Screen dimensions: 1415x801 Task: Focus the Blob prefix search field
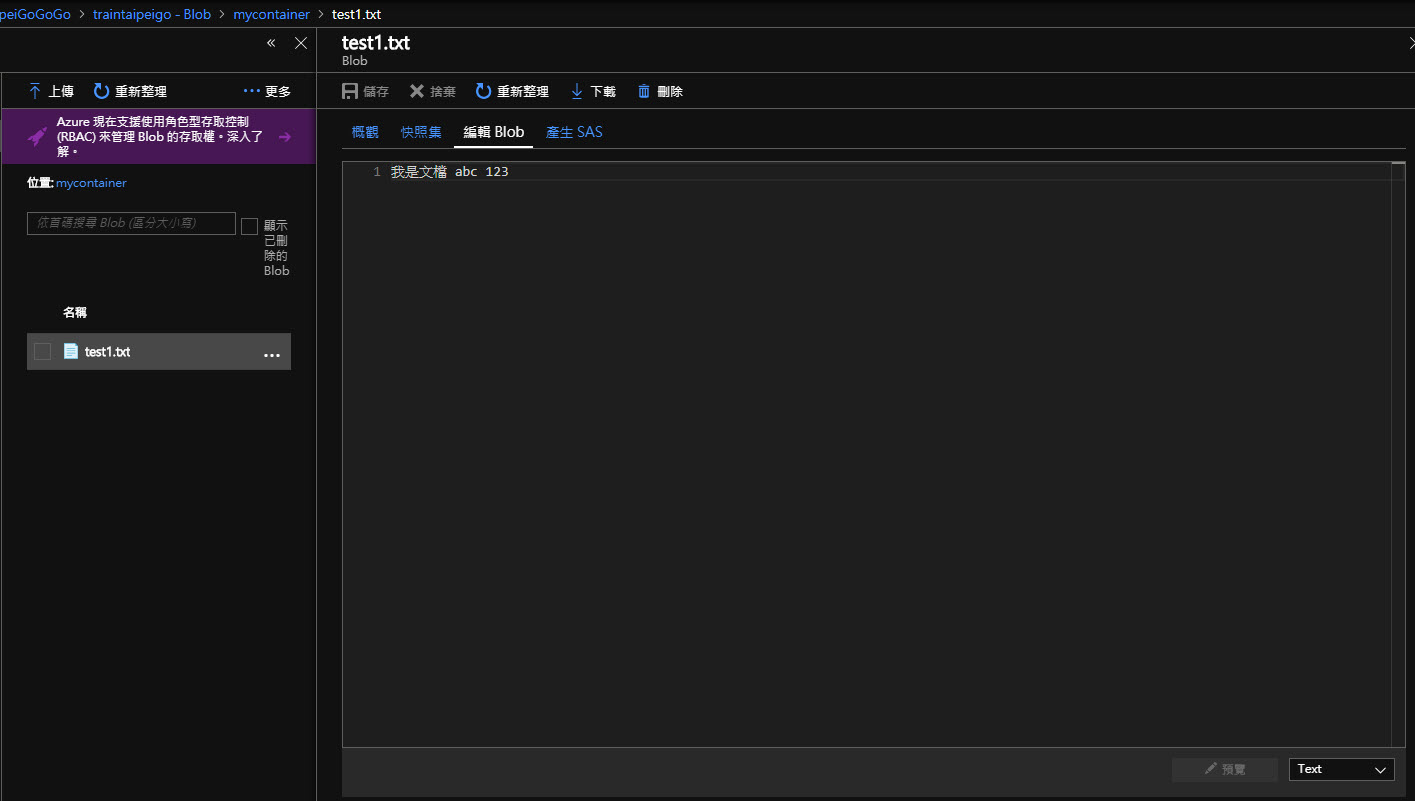coord(131,223)
